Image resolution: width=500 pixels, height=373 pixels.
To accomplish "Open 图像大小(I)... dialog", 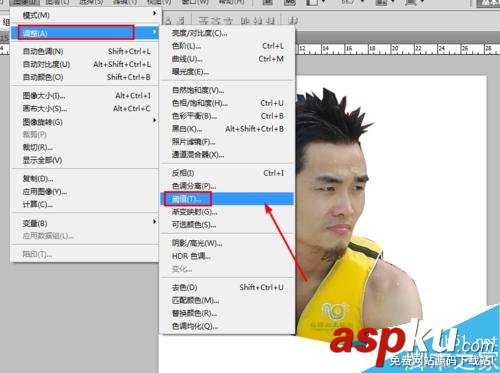I will (x=85, y=96).
